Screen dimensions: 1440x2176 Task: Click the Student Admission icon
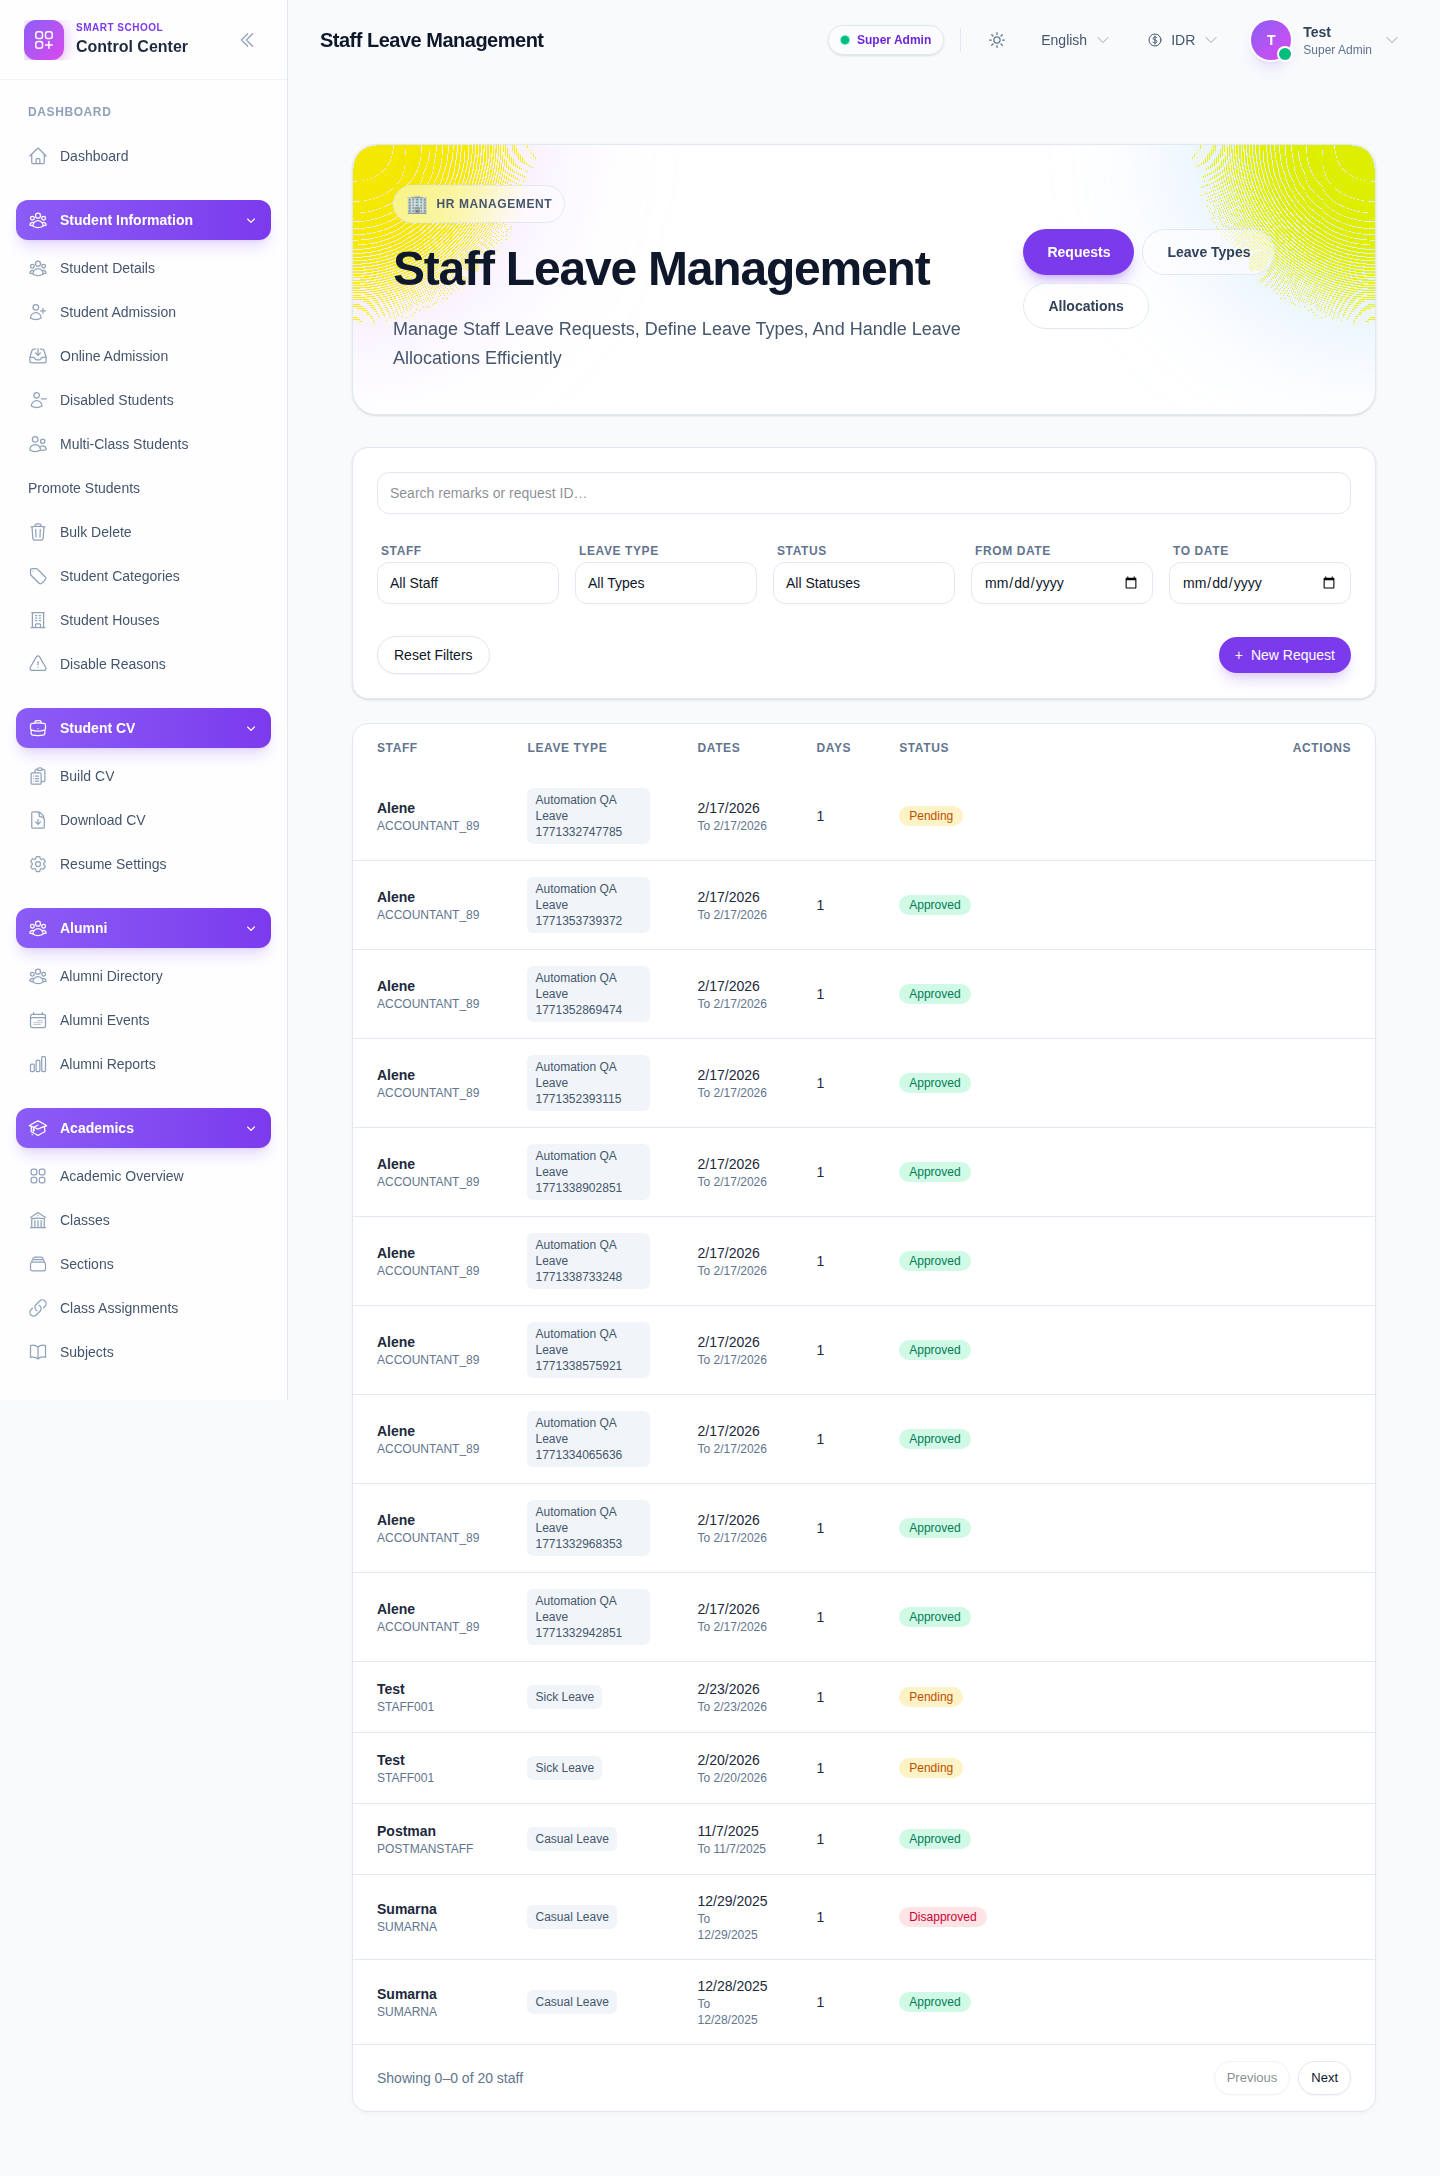pos(38,312)
